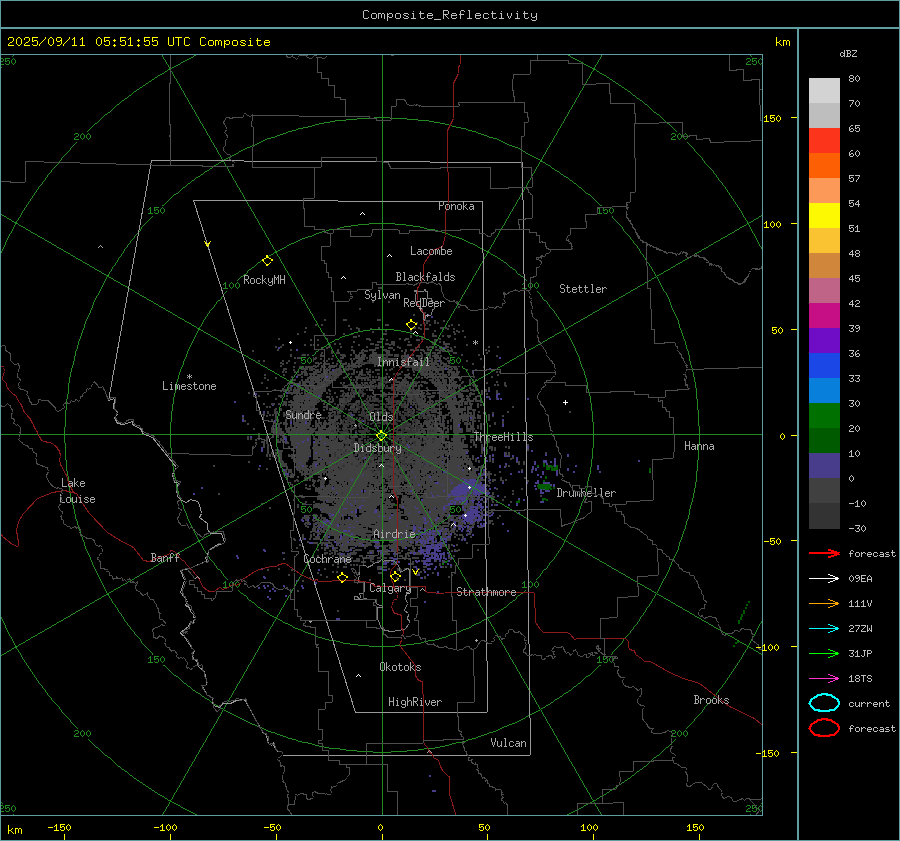This screenshot has height=841, width=900.
Task: Click the white plus marker west of Hanna
Action: [565, 402]
